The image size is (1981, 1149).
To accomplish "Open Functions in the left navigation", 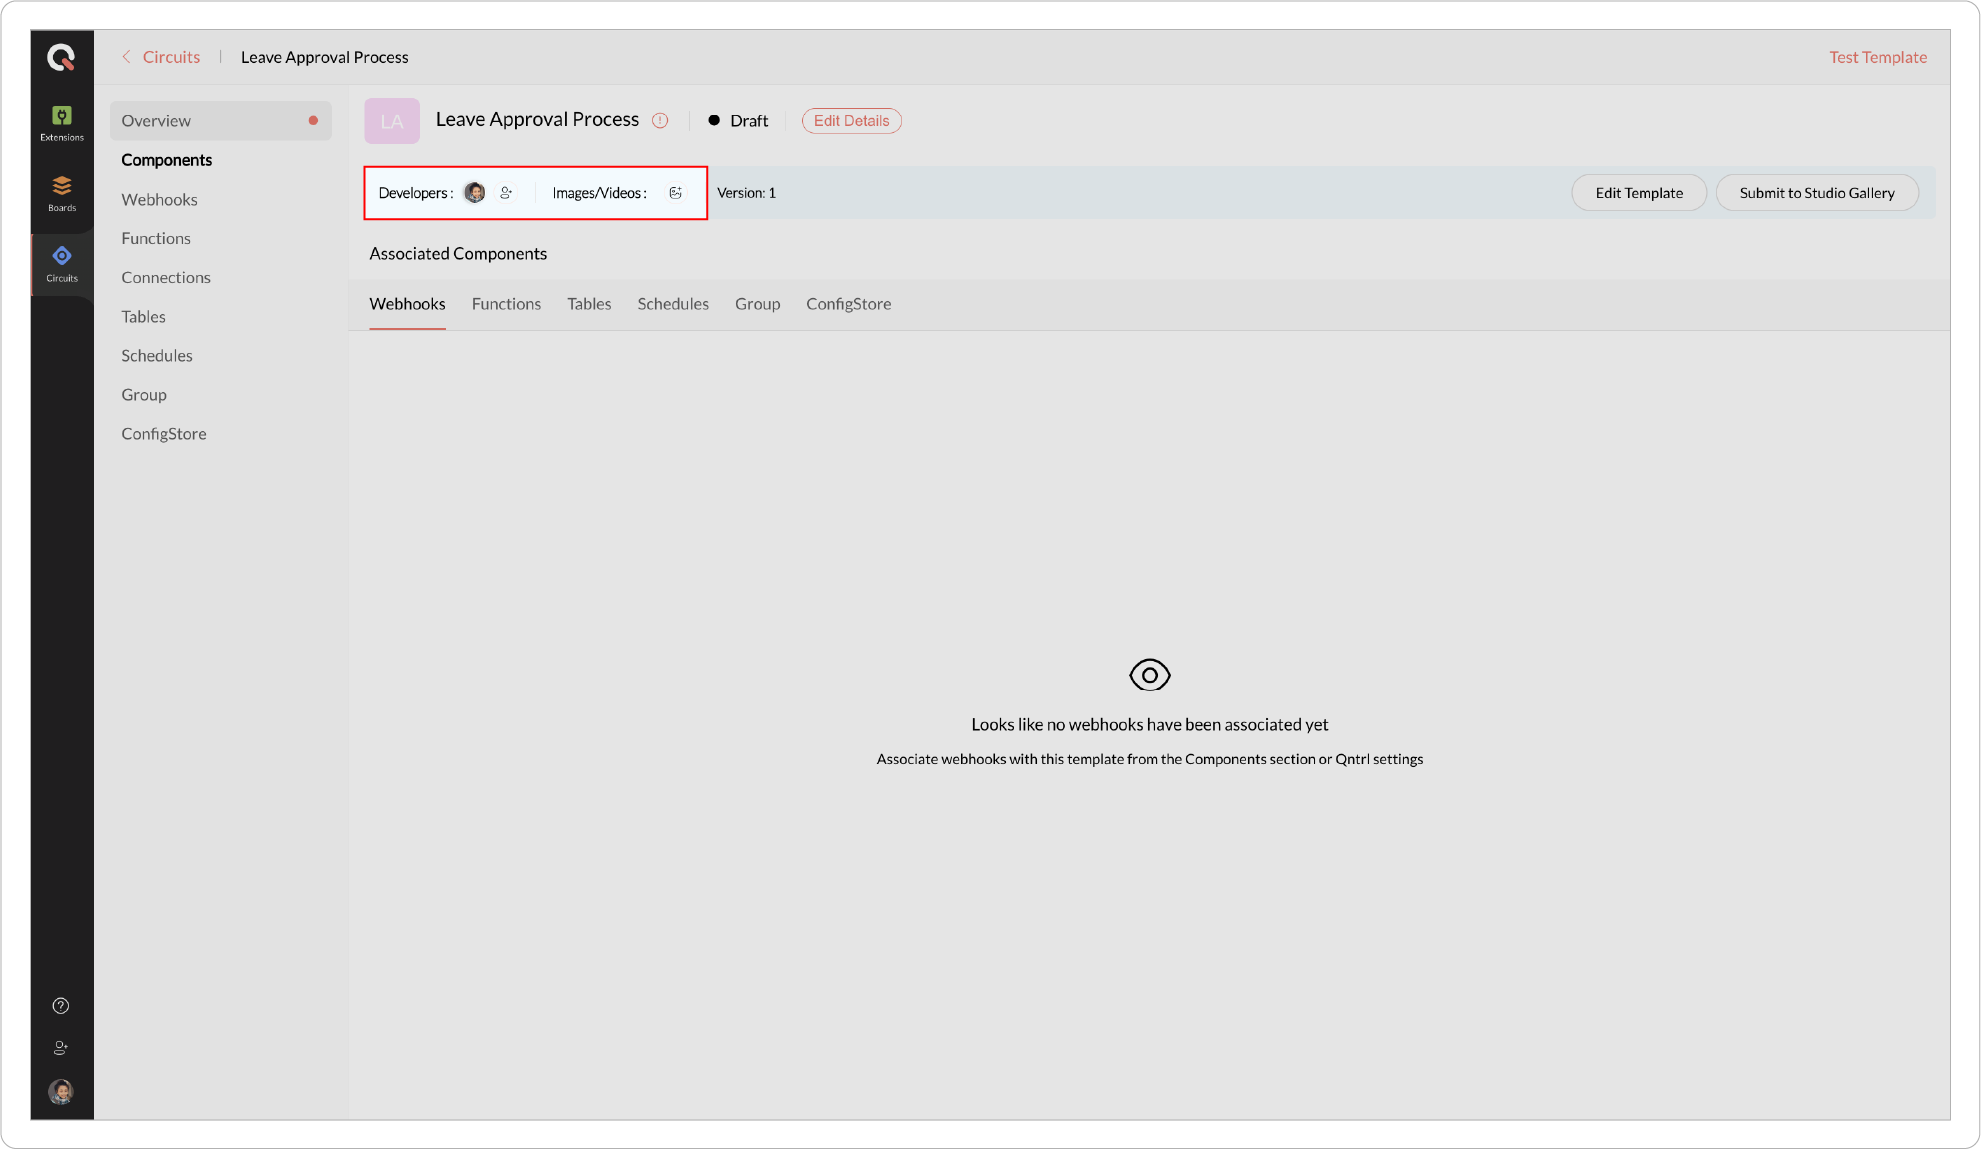I will pos(156,239).
